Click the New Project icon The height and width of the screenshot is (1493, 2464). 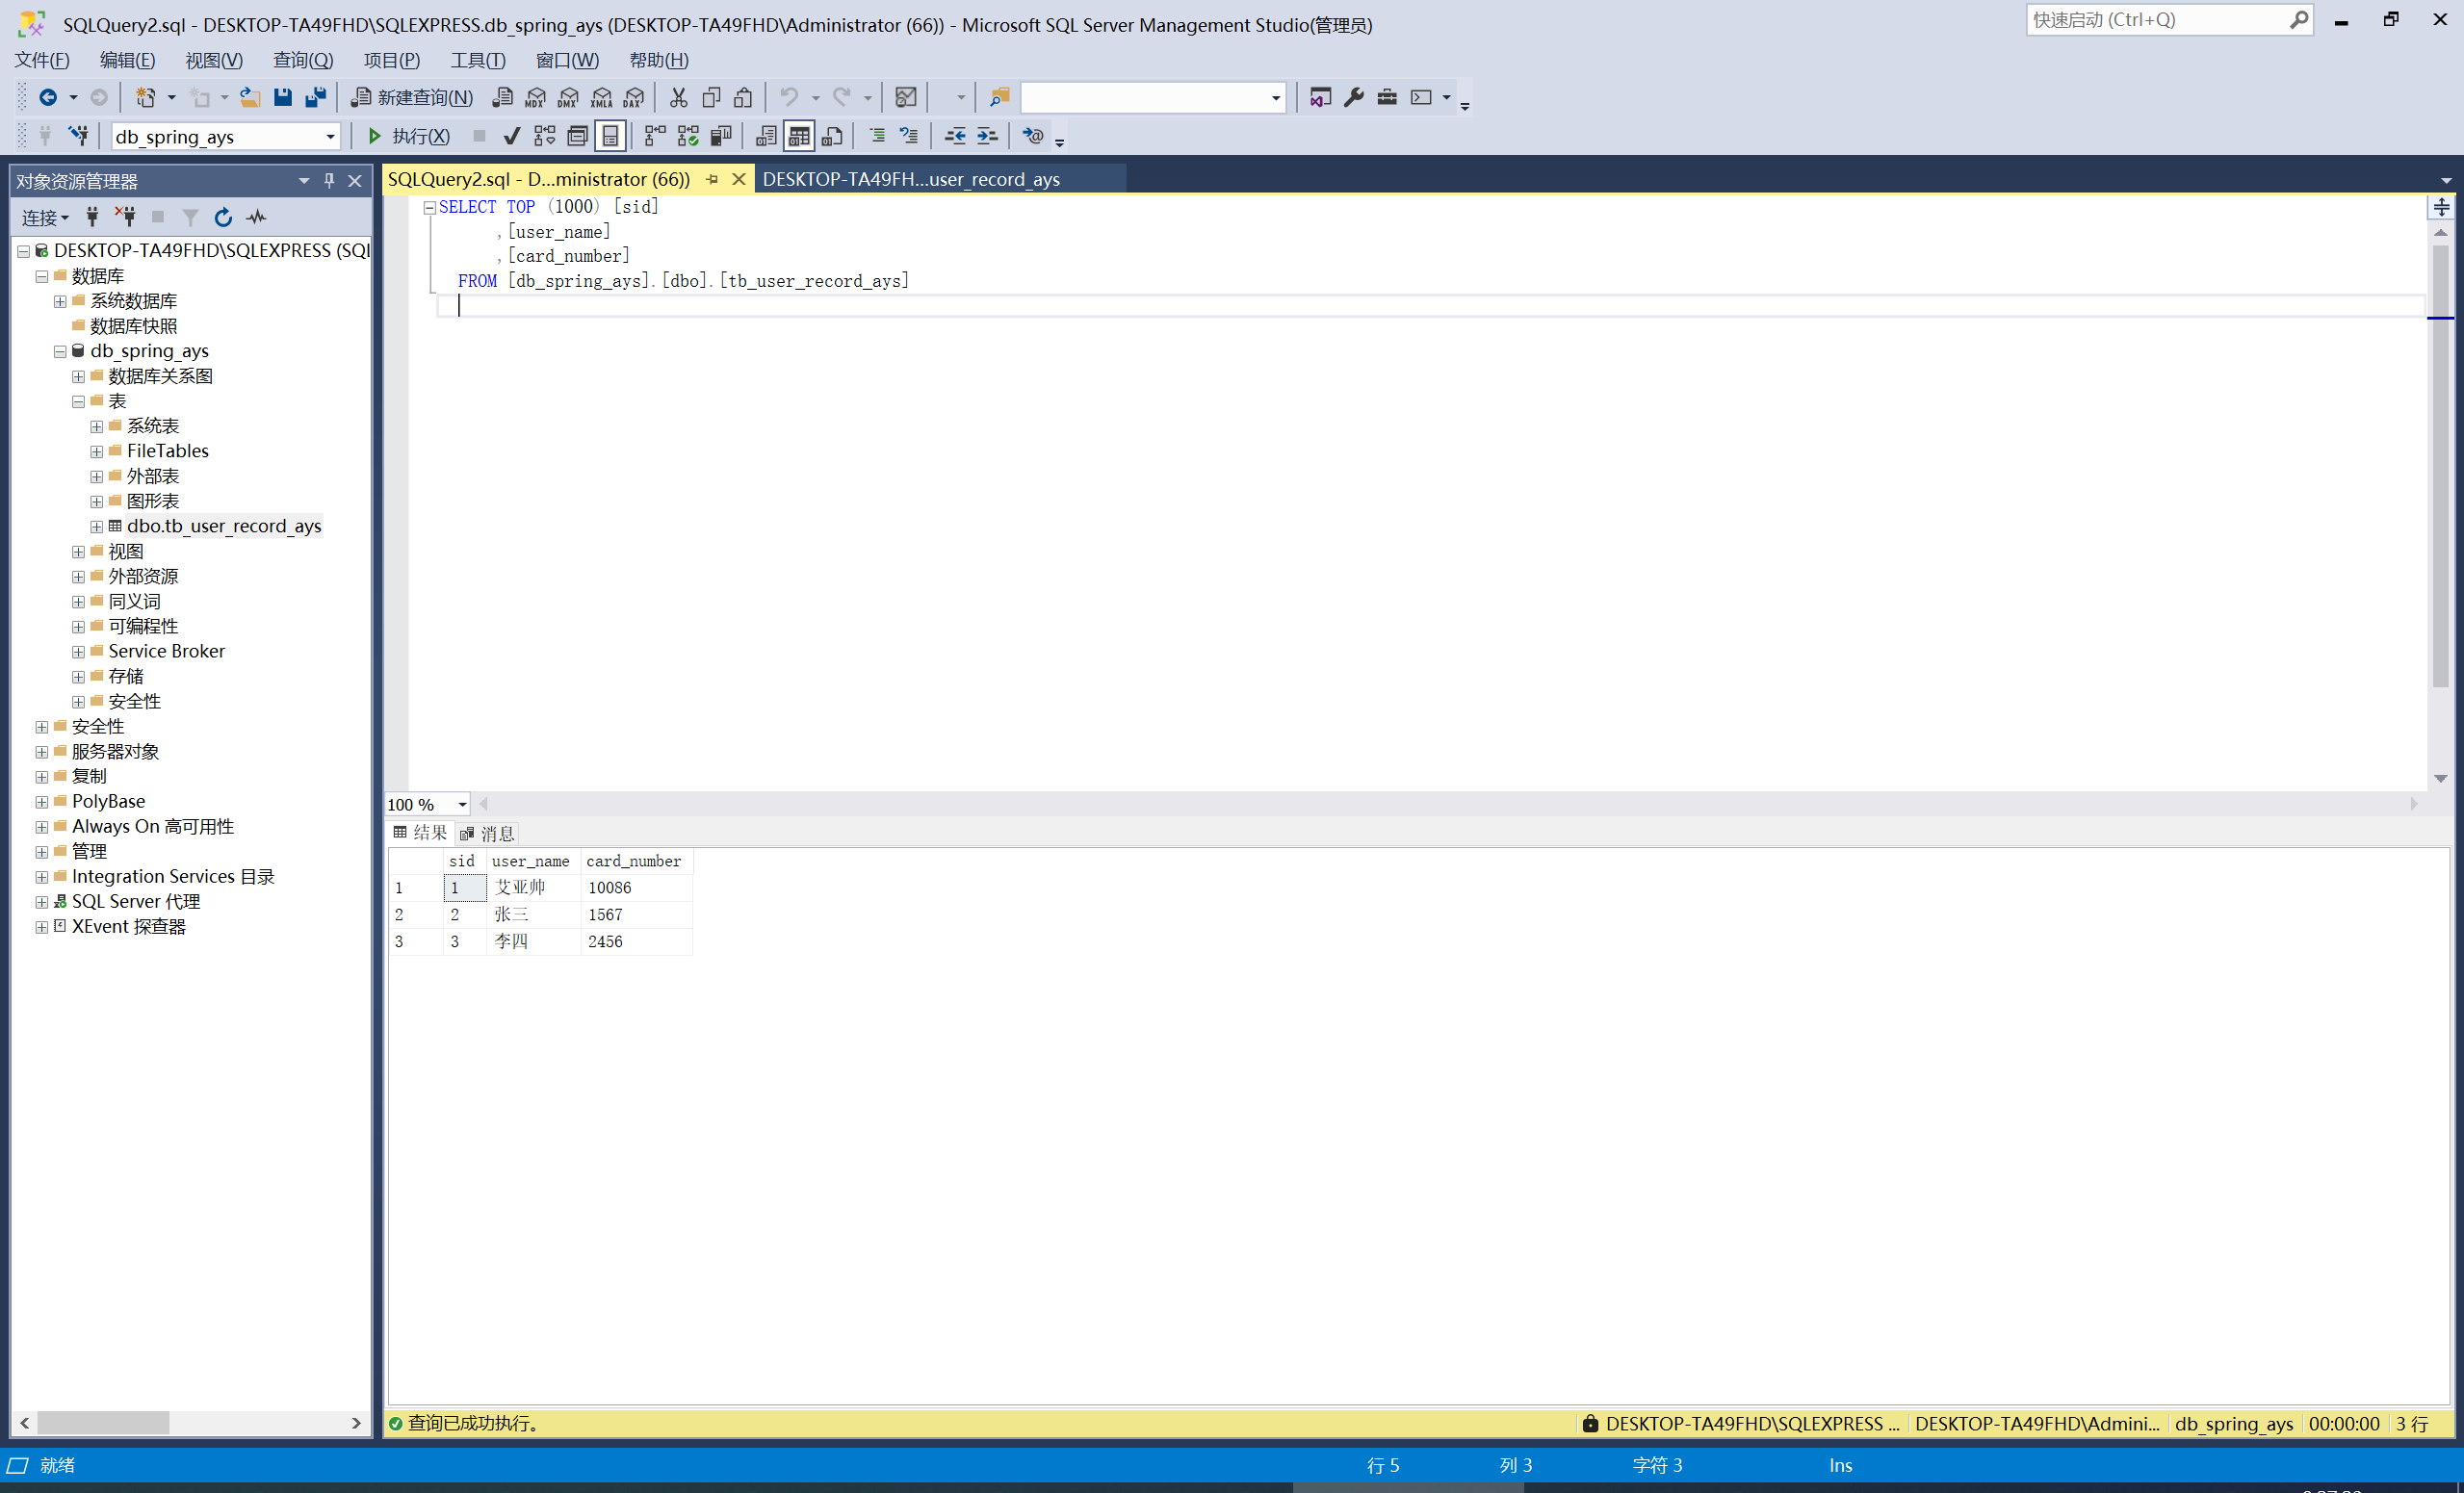pyautogui.click(x=146, y=97)
